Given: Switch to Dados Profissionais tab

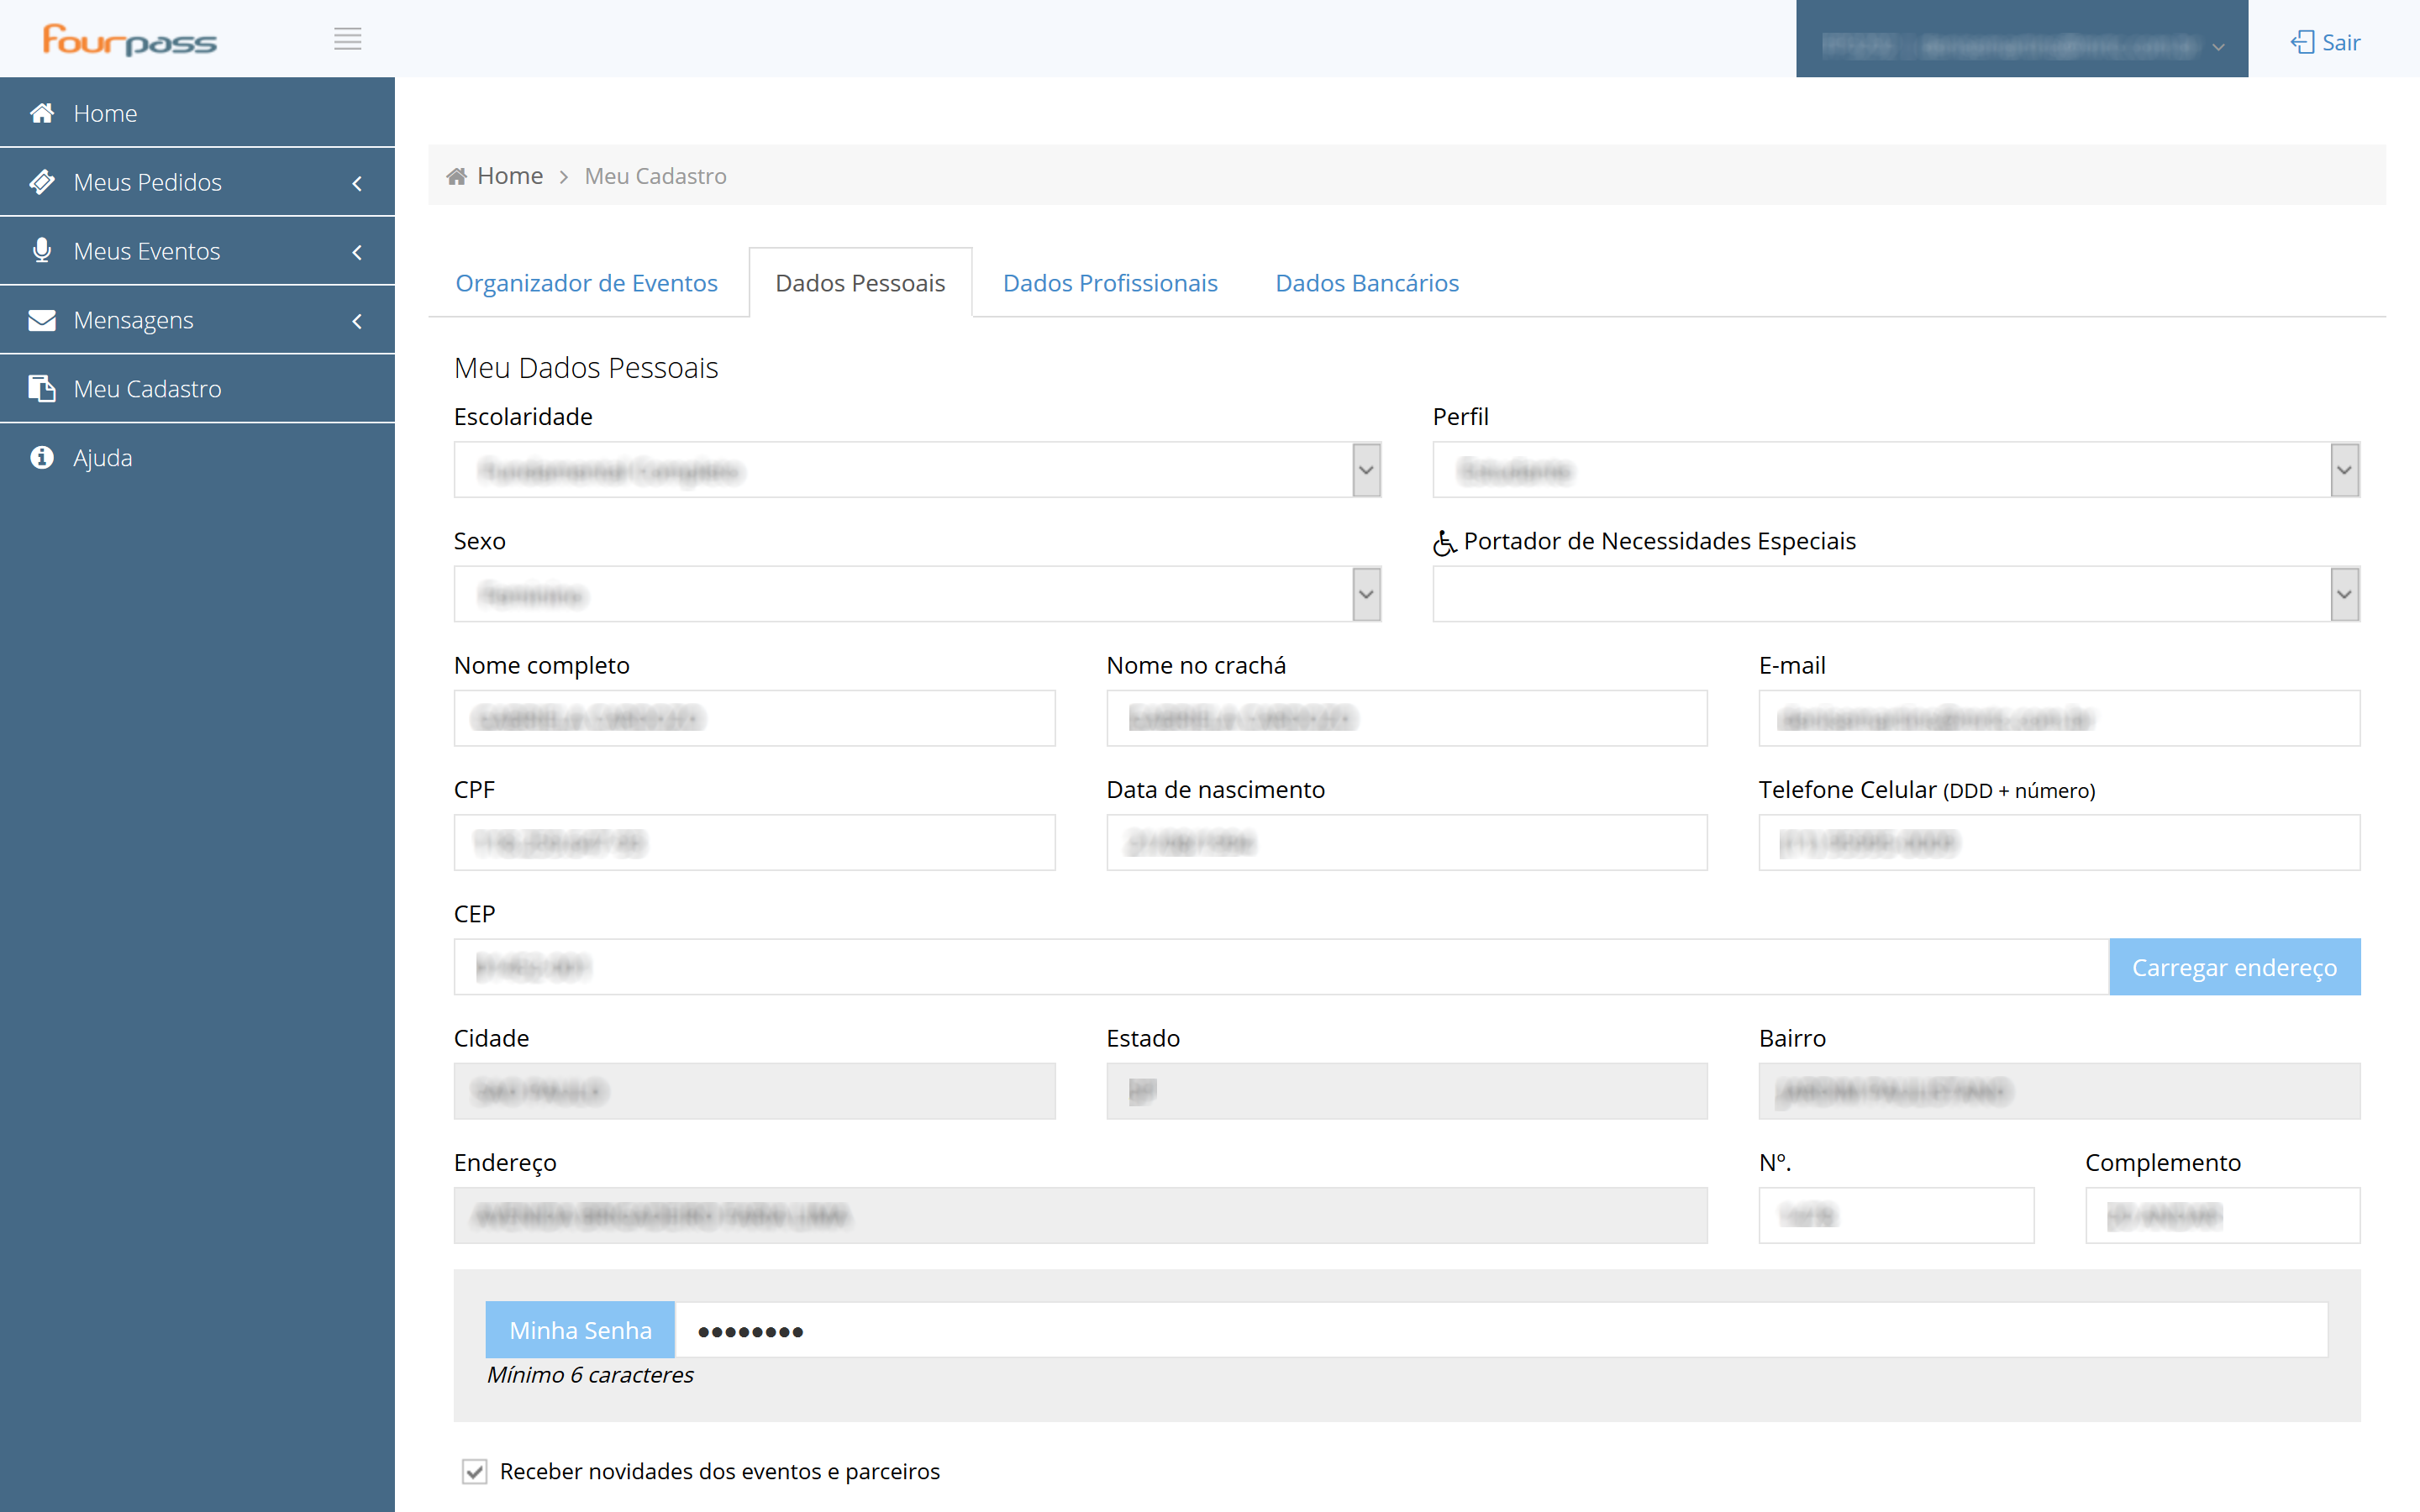Looking at the screenshot, I should (1110, 283).
